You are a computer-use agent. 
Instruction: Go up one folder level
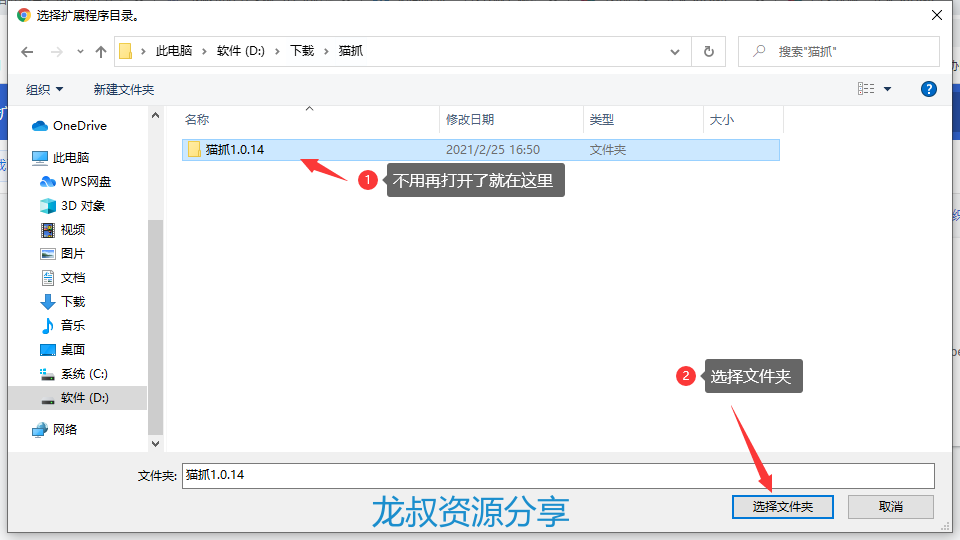101,52
